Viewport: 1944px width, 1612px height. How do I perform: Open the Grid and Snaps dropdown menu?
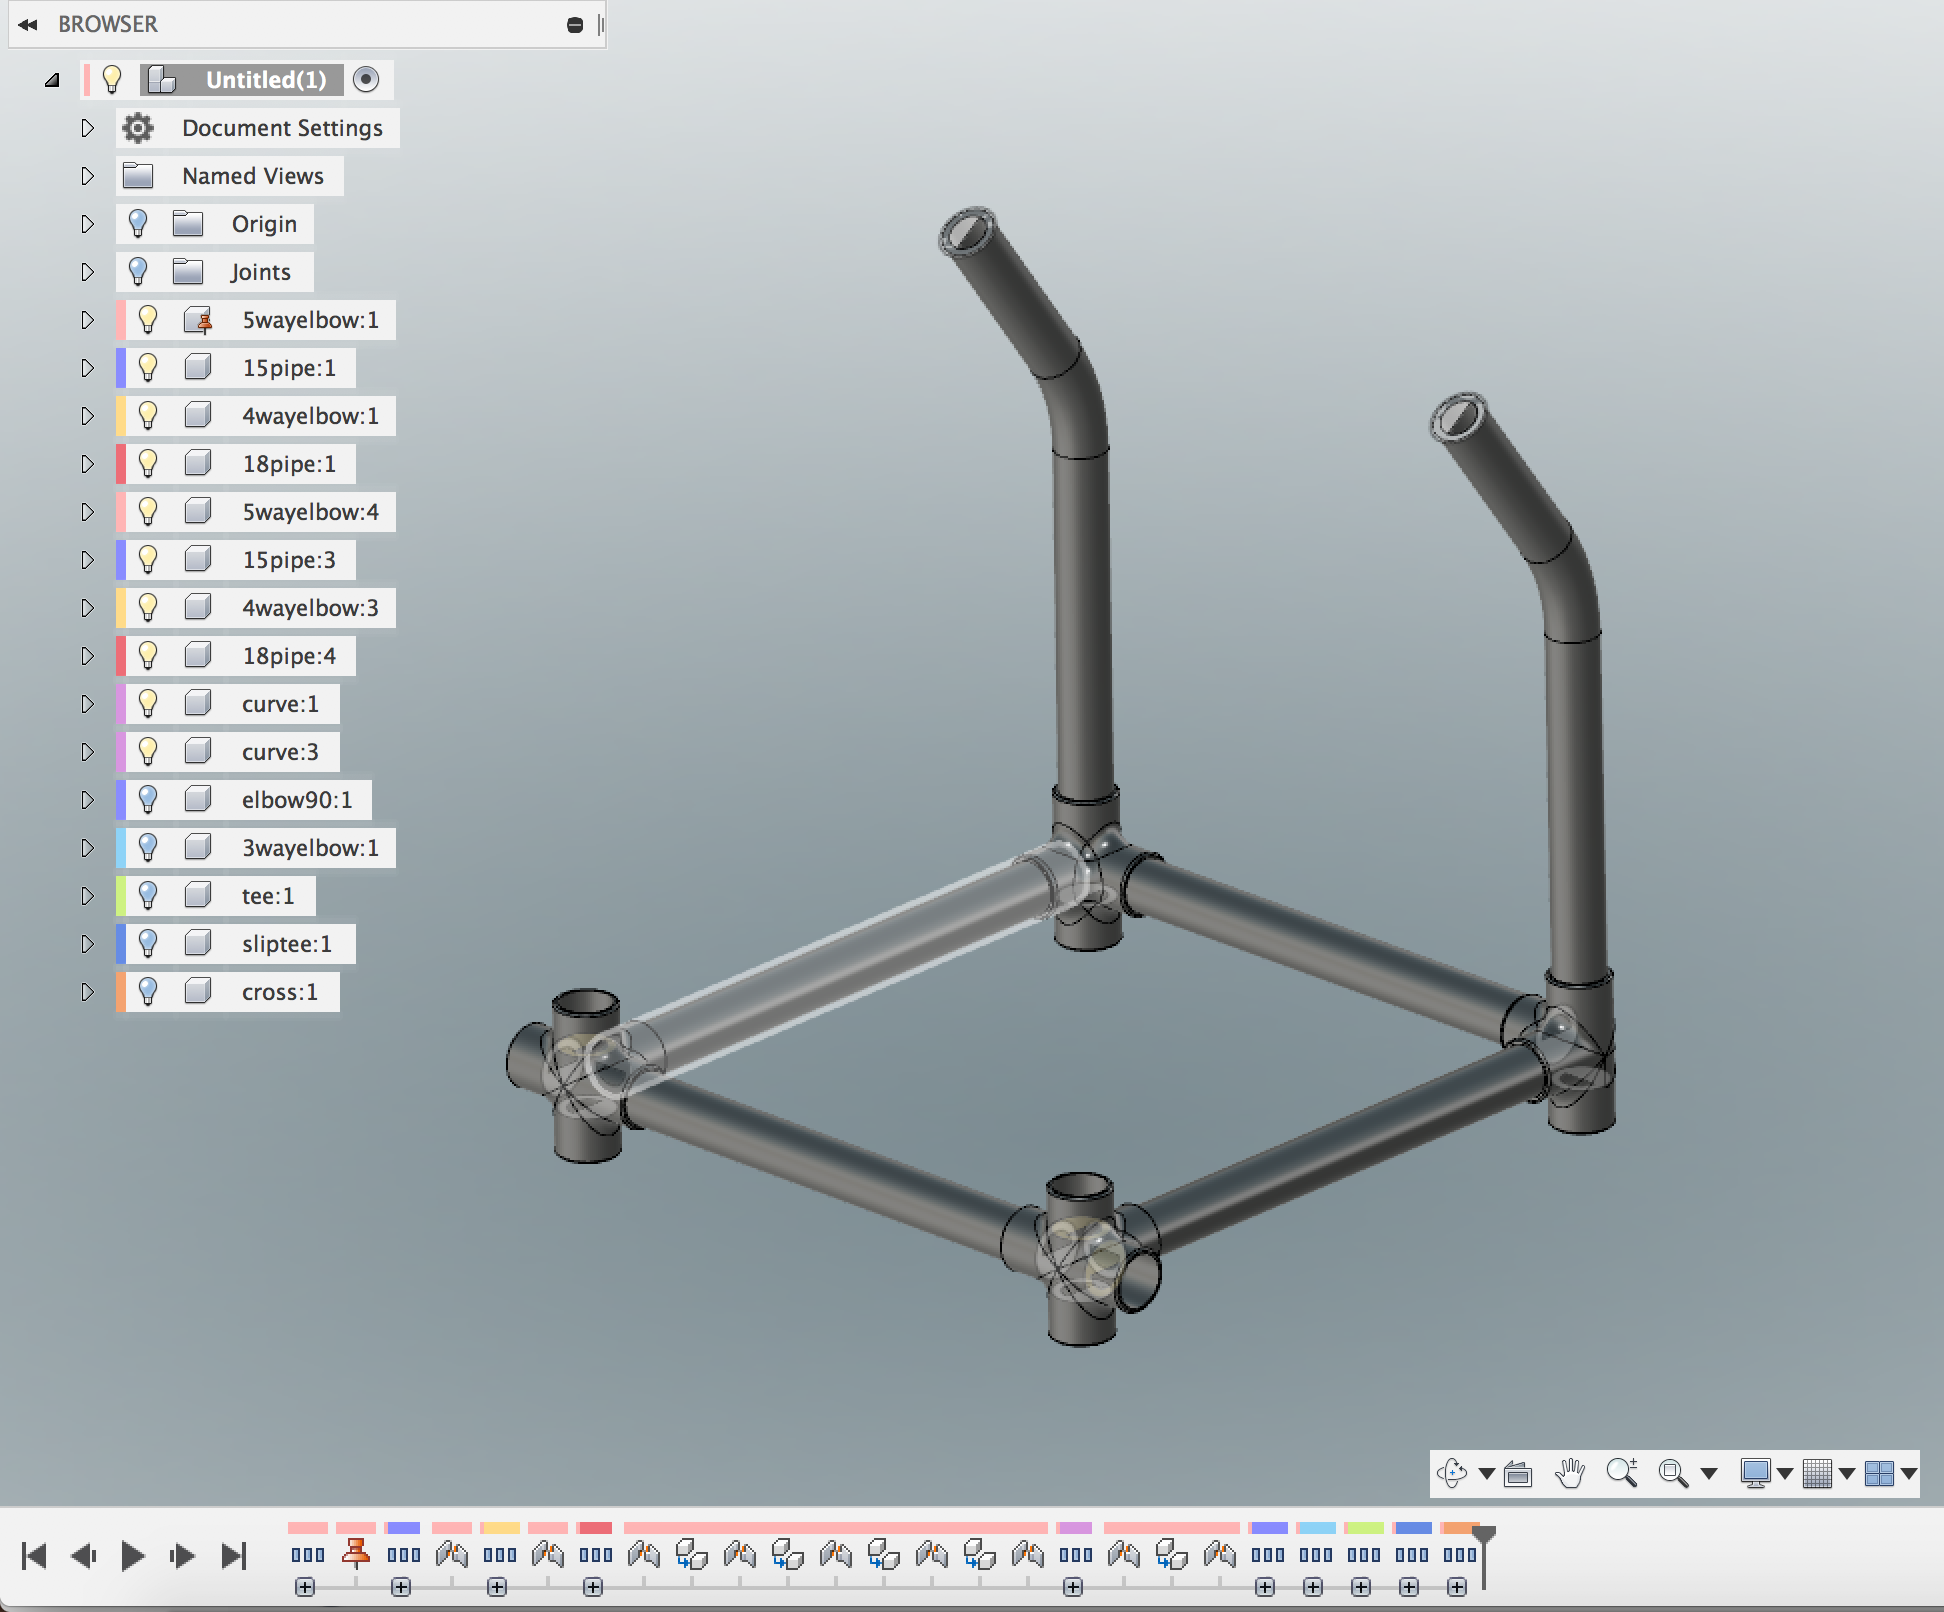click(1845, 1473)
